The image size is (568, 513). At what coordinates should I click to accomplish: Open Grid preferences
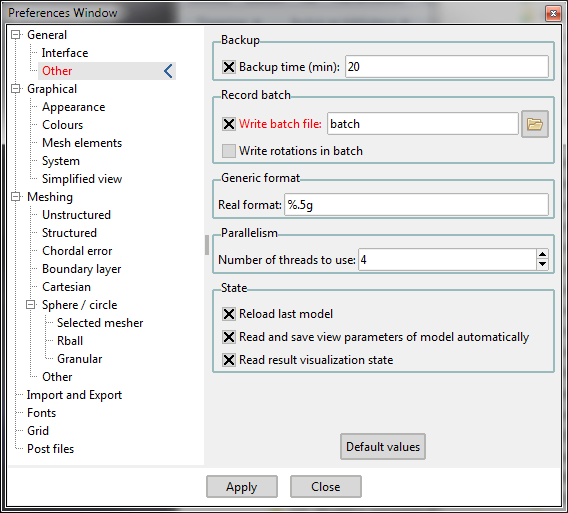[38, 431]
